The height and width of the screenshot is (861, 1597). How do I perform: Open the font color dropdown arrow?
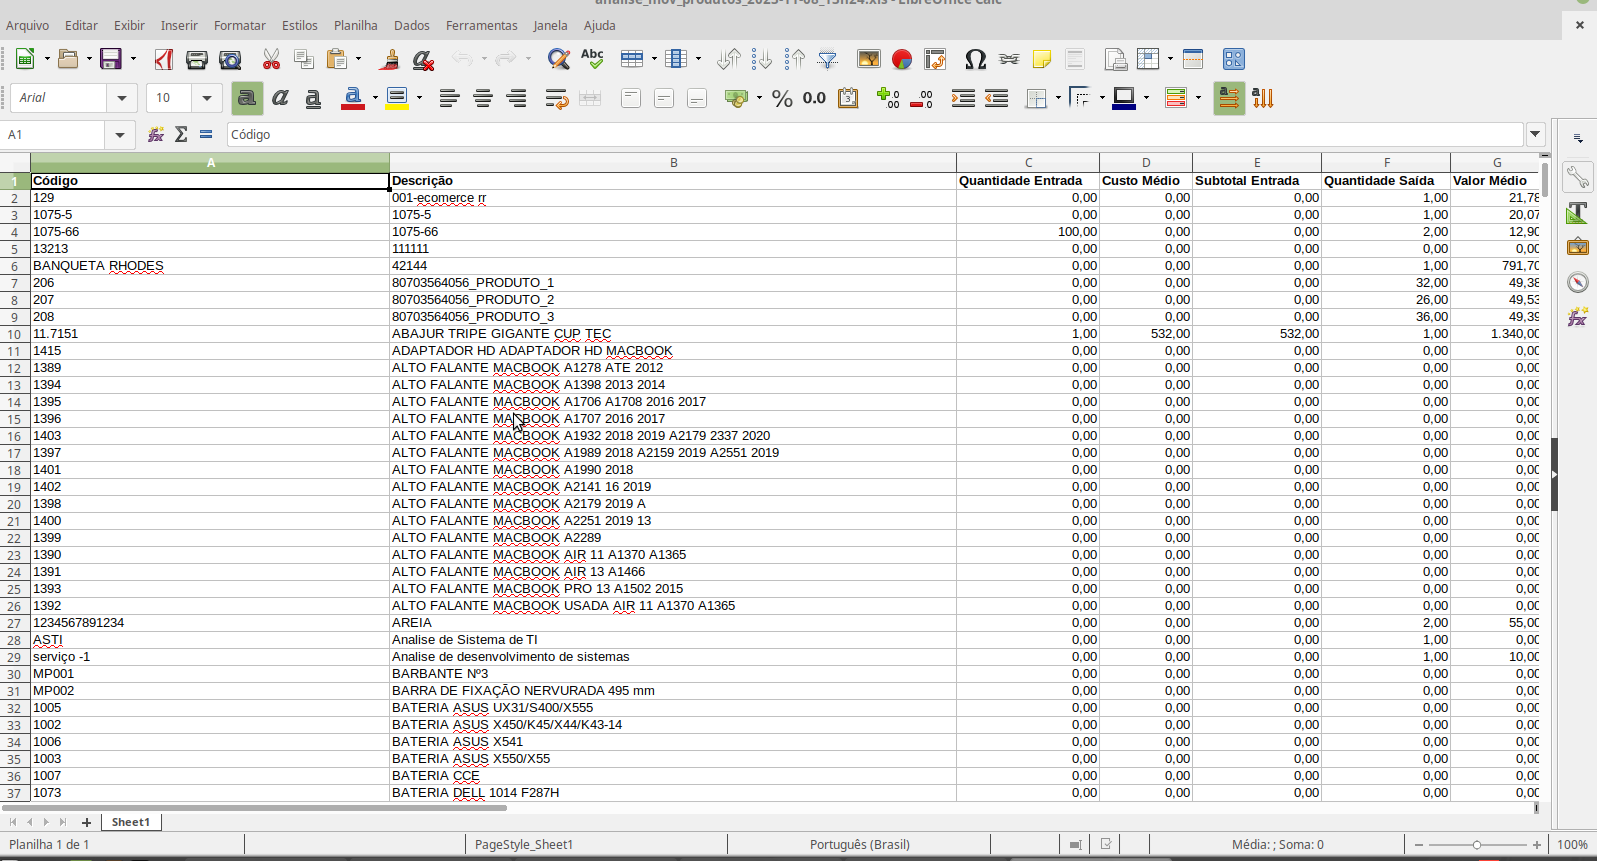click(x=375, y=98)
